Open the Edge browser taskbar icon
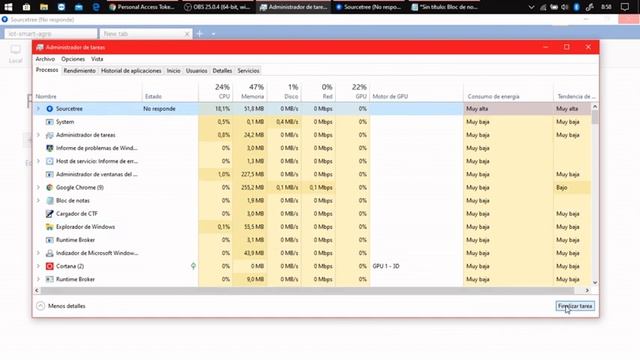The image size is (640, 360). click(x=96, y=7)
